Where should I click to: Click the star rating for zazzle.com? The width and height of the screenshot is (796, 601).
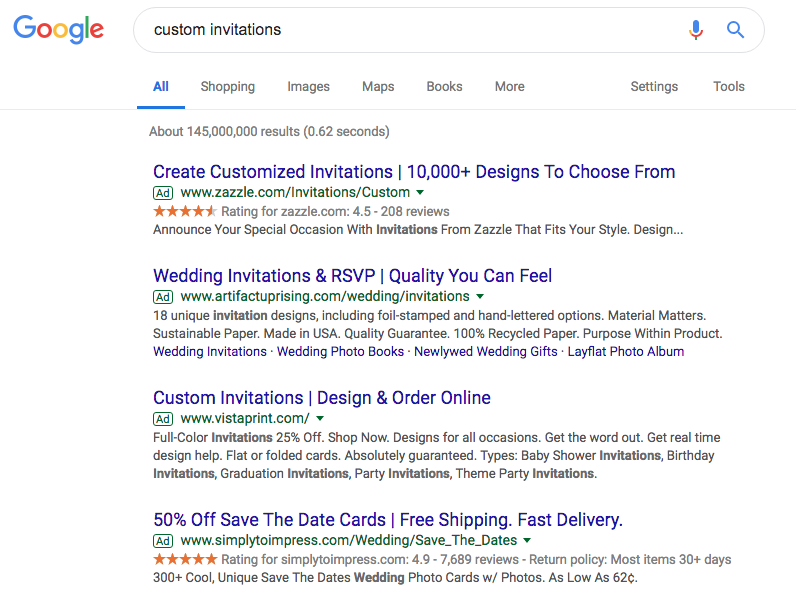click(x=185, y=211)
